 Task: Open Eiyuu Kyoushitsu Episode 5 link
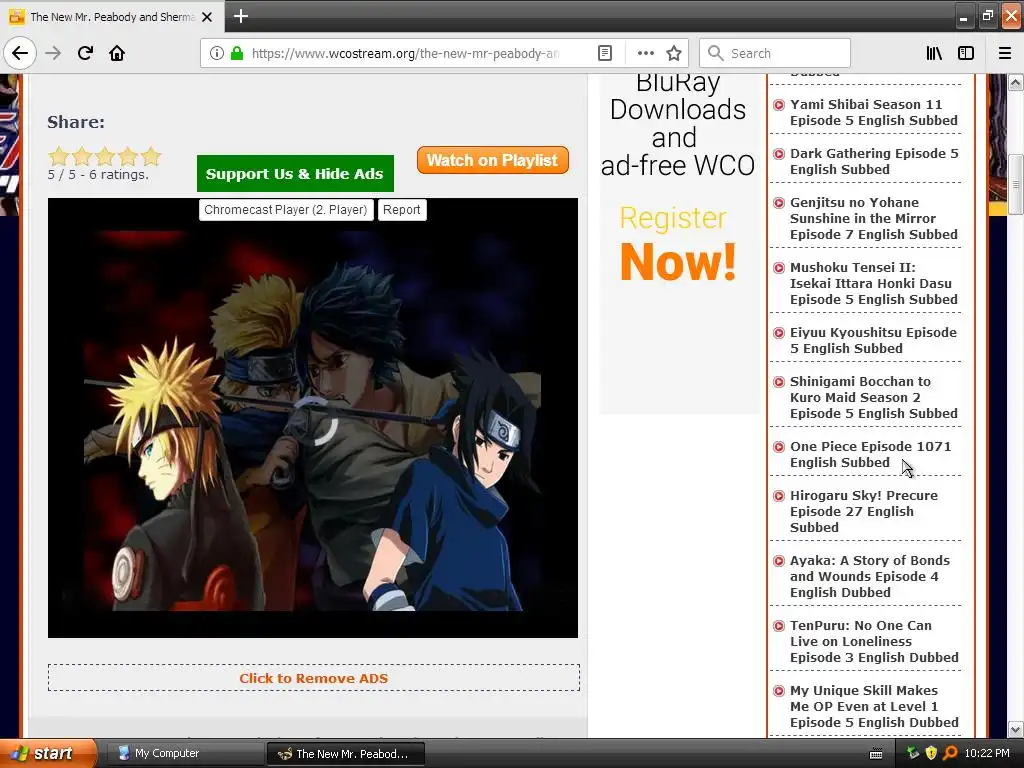(x=873, y=340)
